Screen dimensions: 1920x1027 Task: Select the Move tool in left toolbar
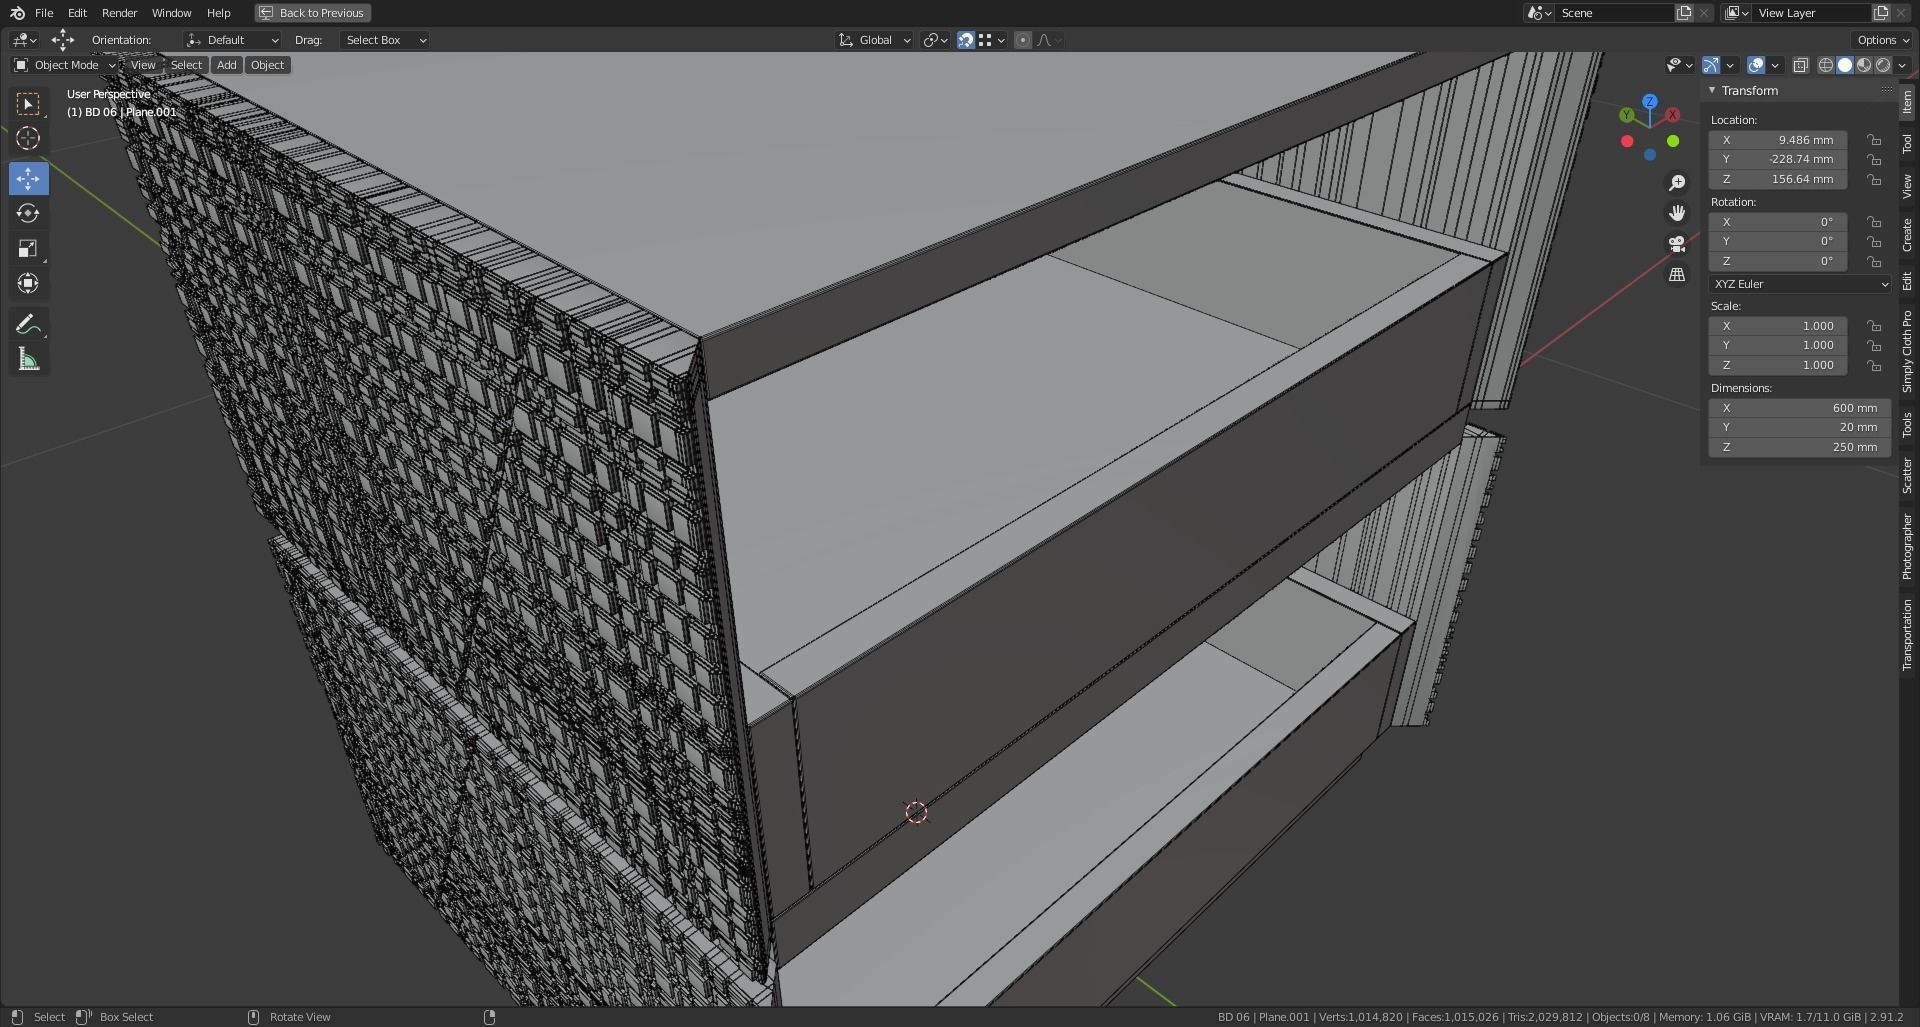click(28, 179)
